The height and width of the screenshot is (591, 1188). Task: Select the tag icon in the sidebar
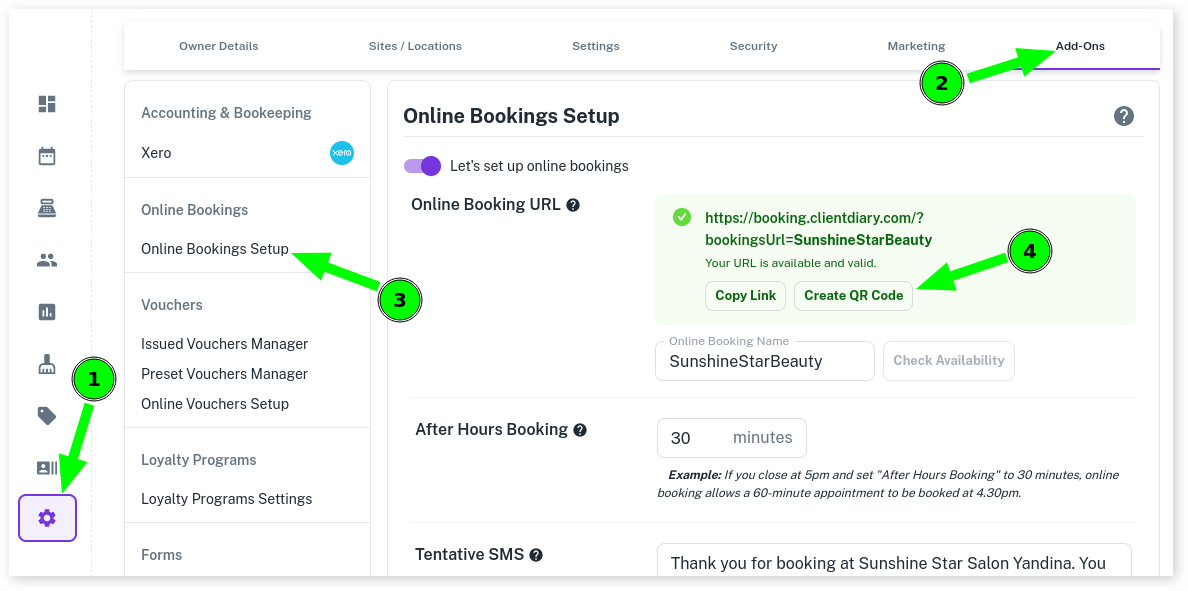[47, 416]
